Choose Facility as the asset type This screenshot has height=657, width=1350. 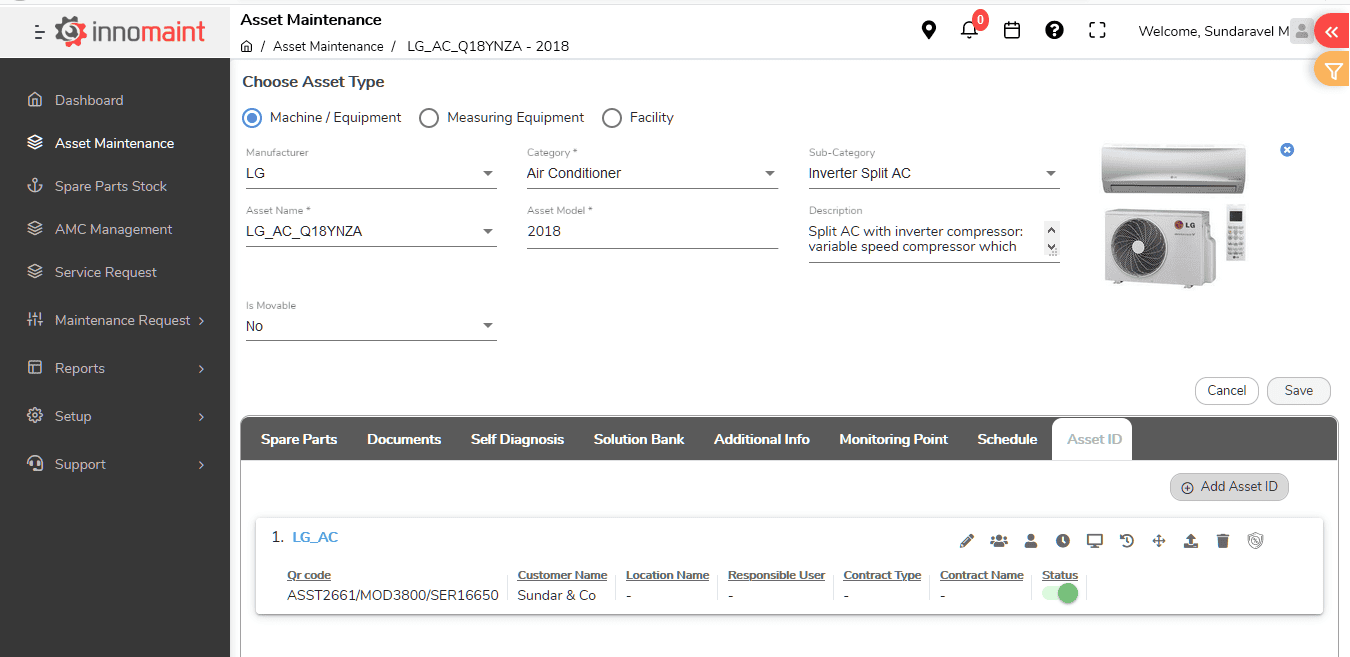click(x=611, y=117)
